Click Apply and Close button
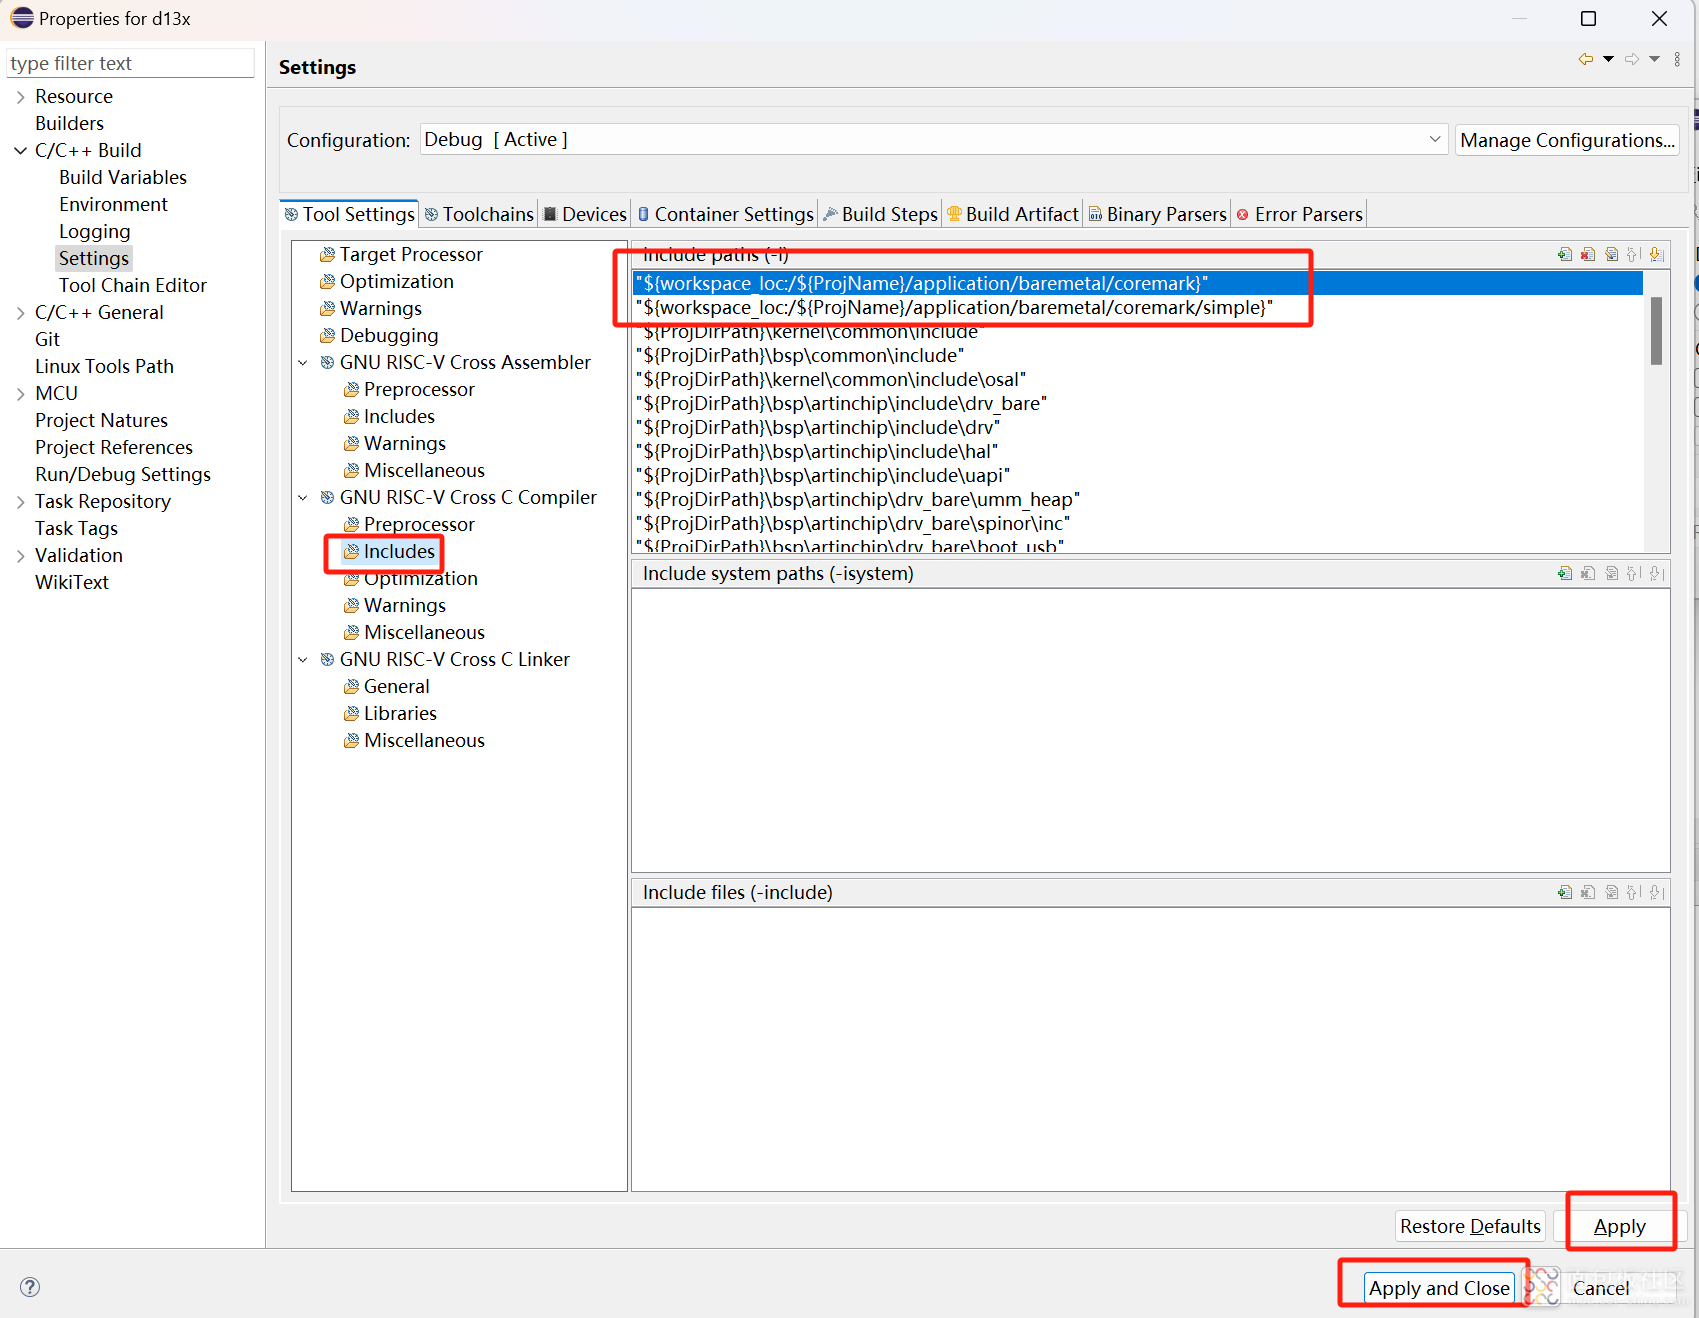 1439,1288
